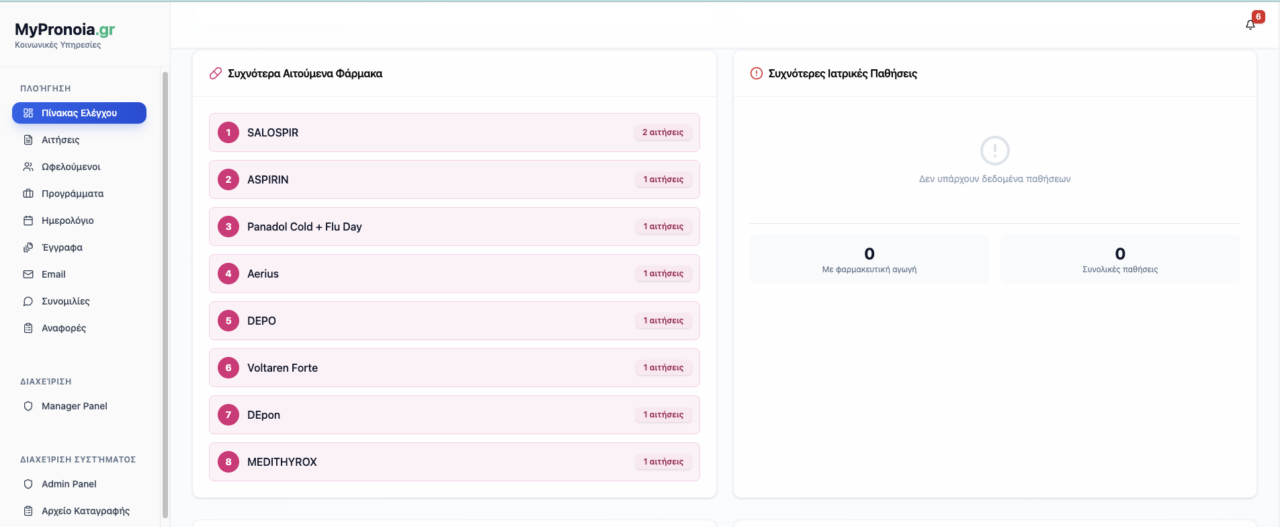Click the Manager Panel shield icon
Screen dimensions: 1280x527
tap(28, 406)
